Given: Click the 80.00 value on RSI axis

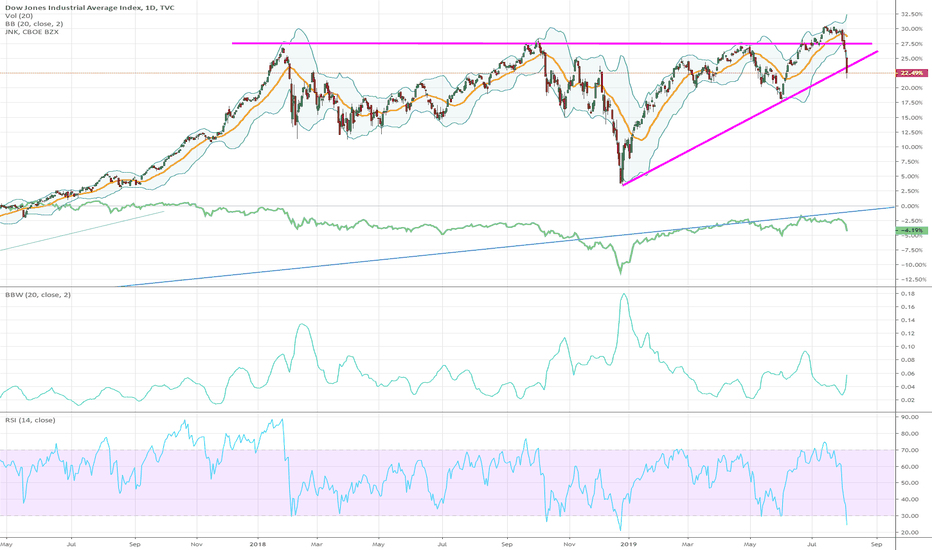Looking at the screenshot, I should [909, 433].
